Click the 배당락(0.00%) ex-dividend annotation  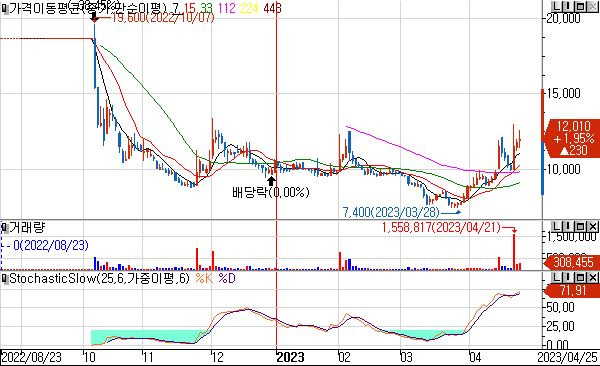(x=271, y=192)
